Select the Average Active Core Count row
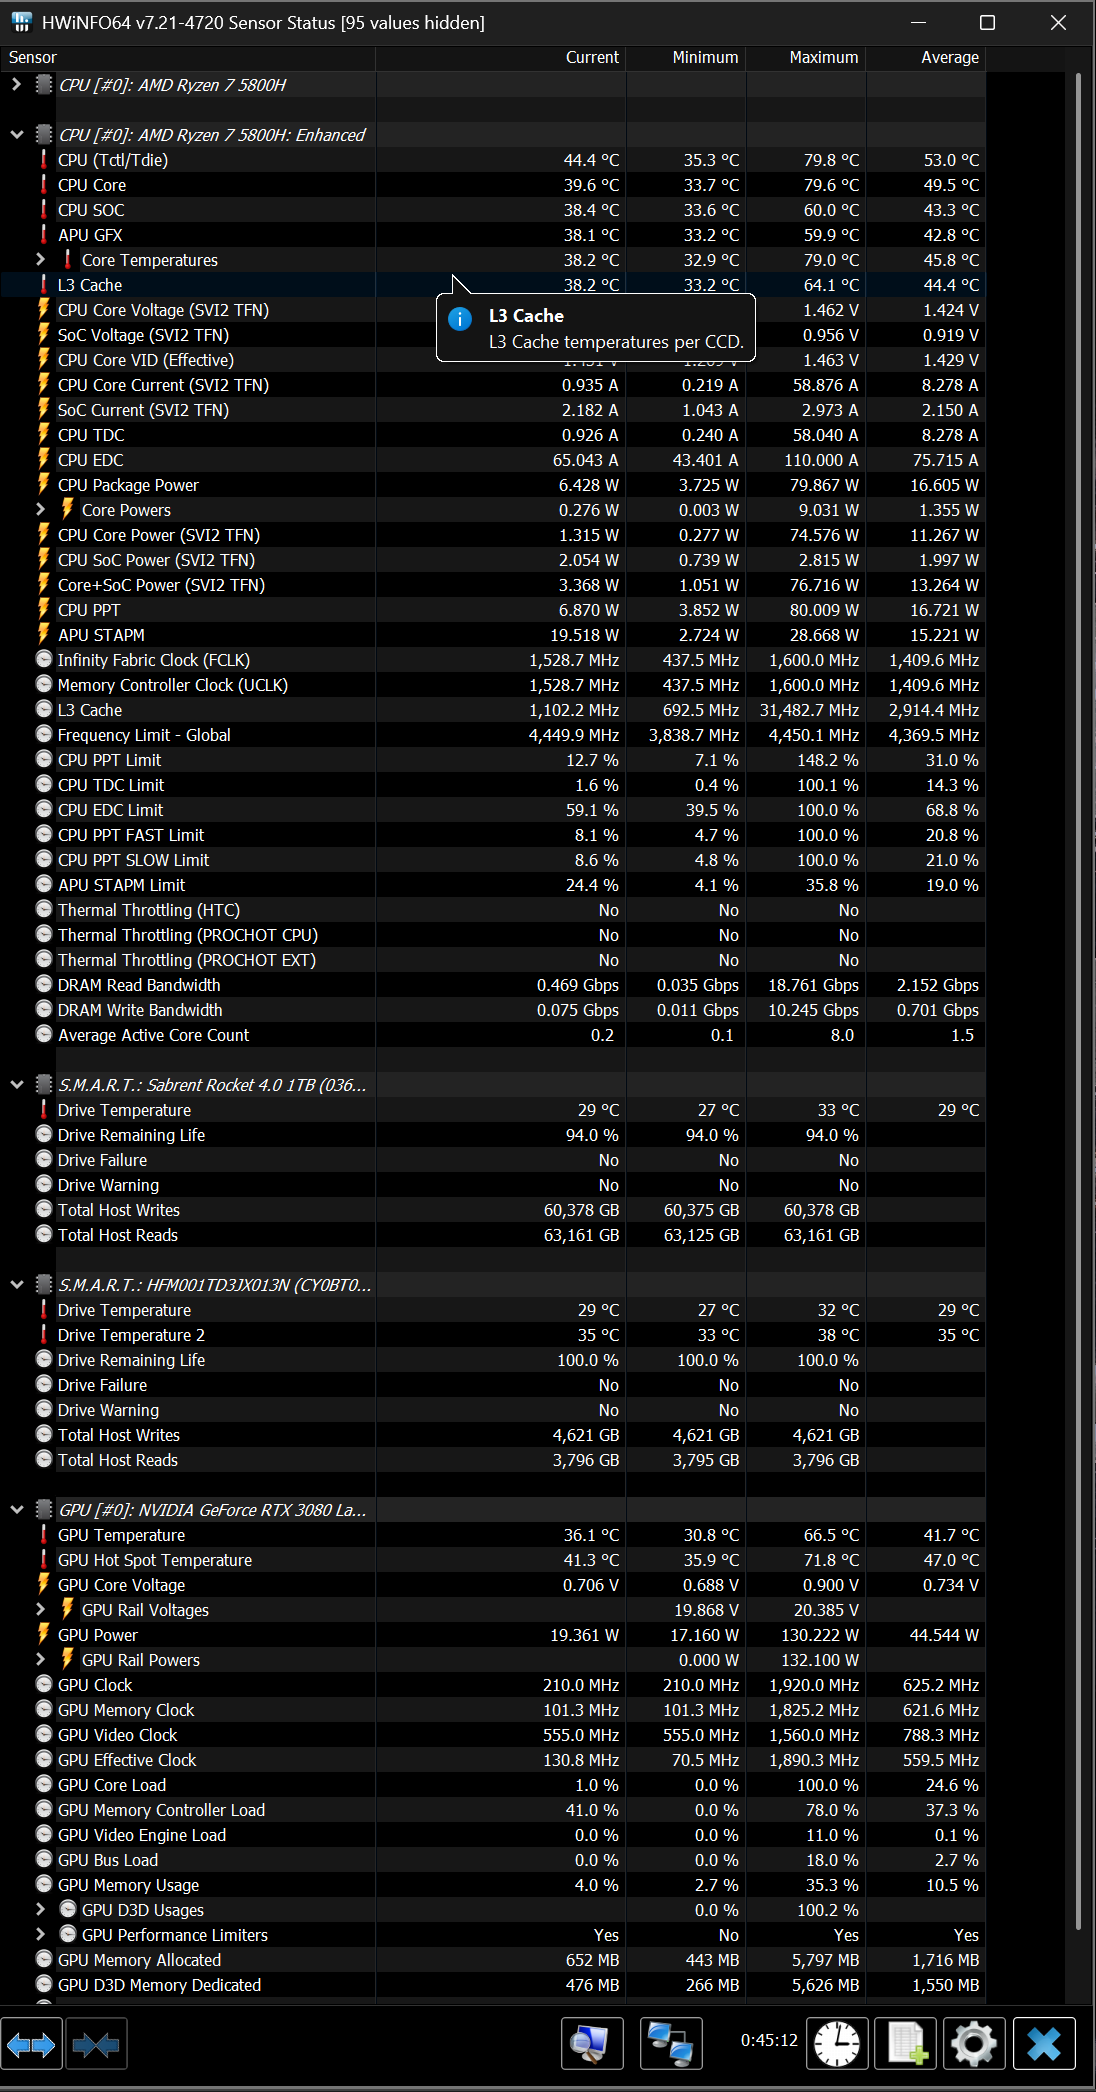Viewport: 1096px width, 2092px height. pyautogui.click(x=493, y=1035)
